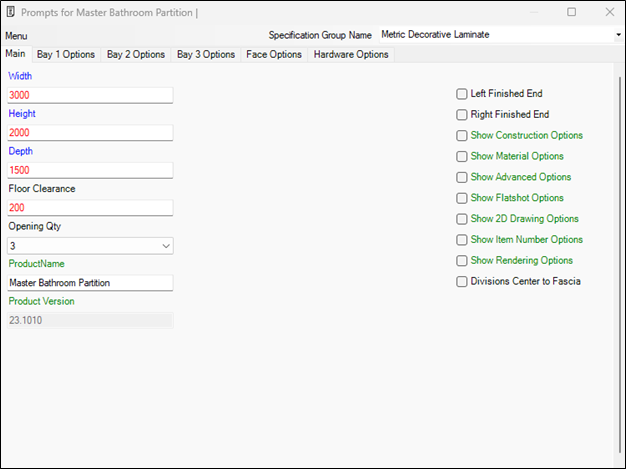Maximize the Prompts window

572,12
